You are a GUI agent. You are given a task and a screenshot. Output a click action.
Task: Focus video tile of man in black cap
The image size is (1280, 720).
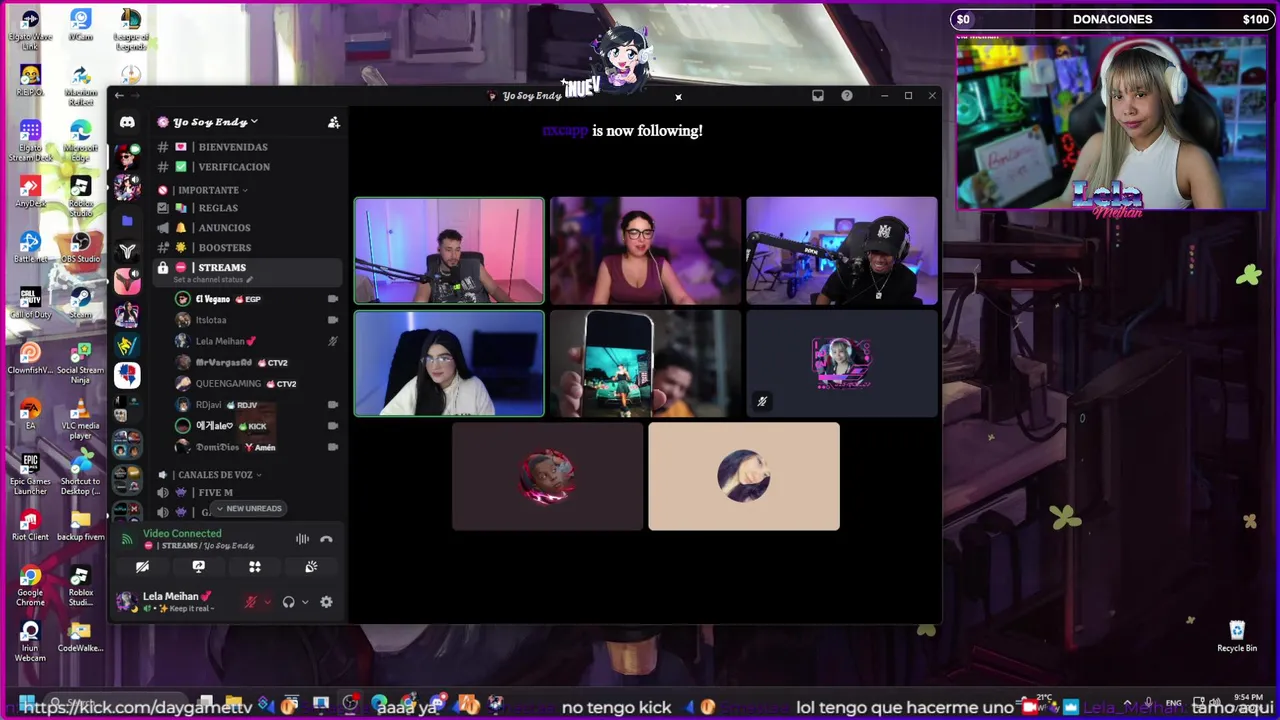(842, 251)
